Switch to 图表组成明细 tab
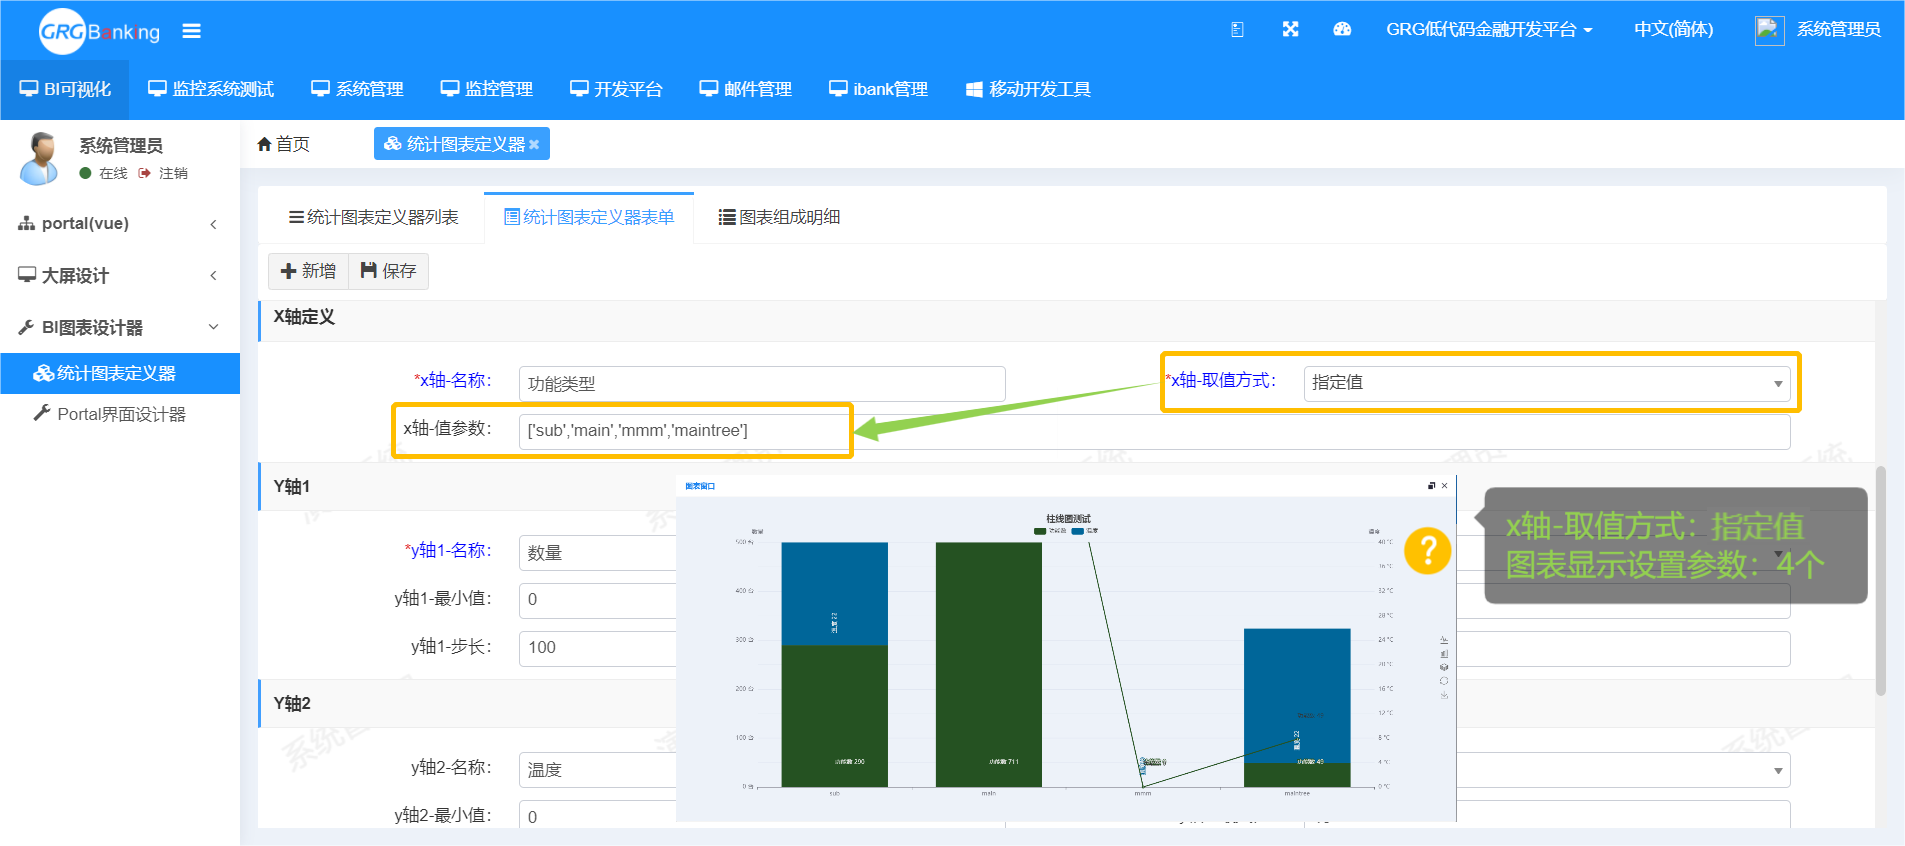Viewport: 1905px width, 846px height. (x=779, y=218)
